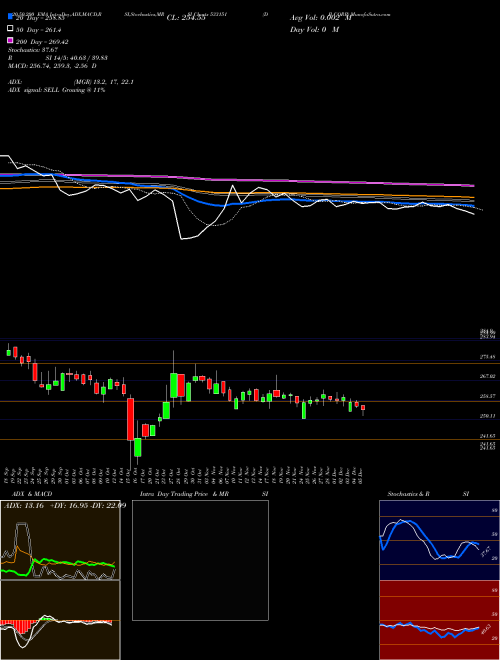Click the last date label on the x-axis
This screenshot has height=660, width=500.
click(x=362, y=474)
